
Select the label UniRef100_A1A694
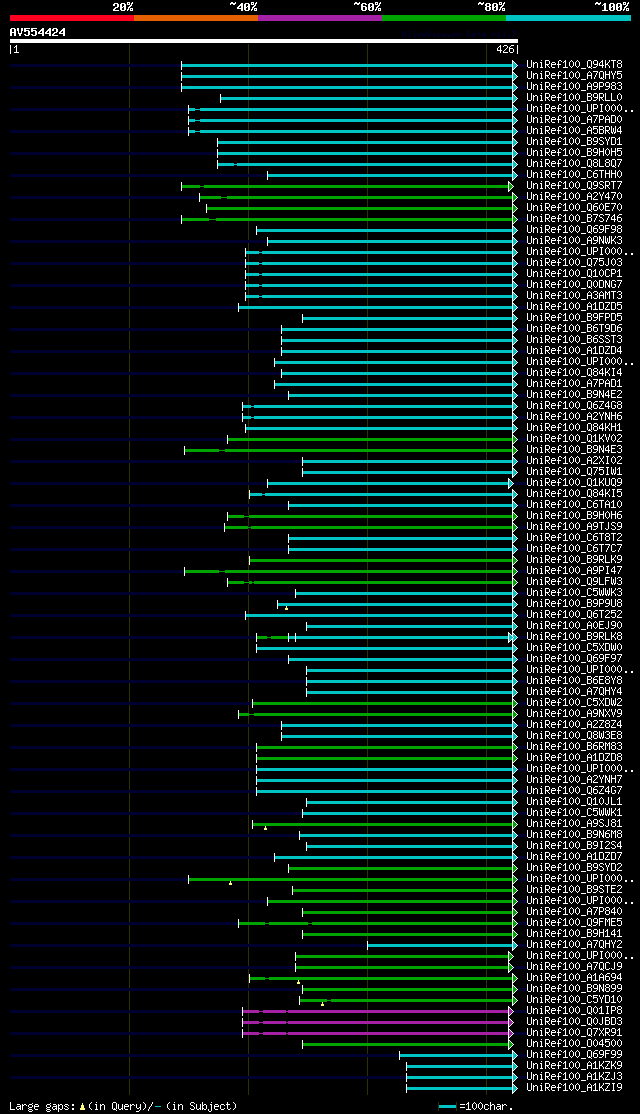[x=574, y=978]
